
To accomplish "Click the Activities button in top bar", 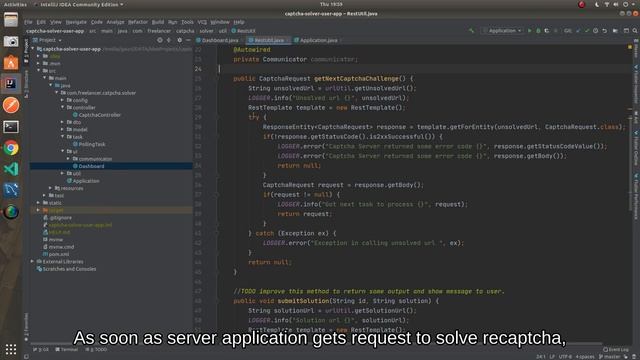I will 15,4.
